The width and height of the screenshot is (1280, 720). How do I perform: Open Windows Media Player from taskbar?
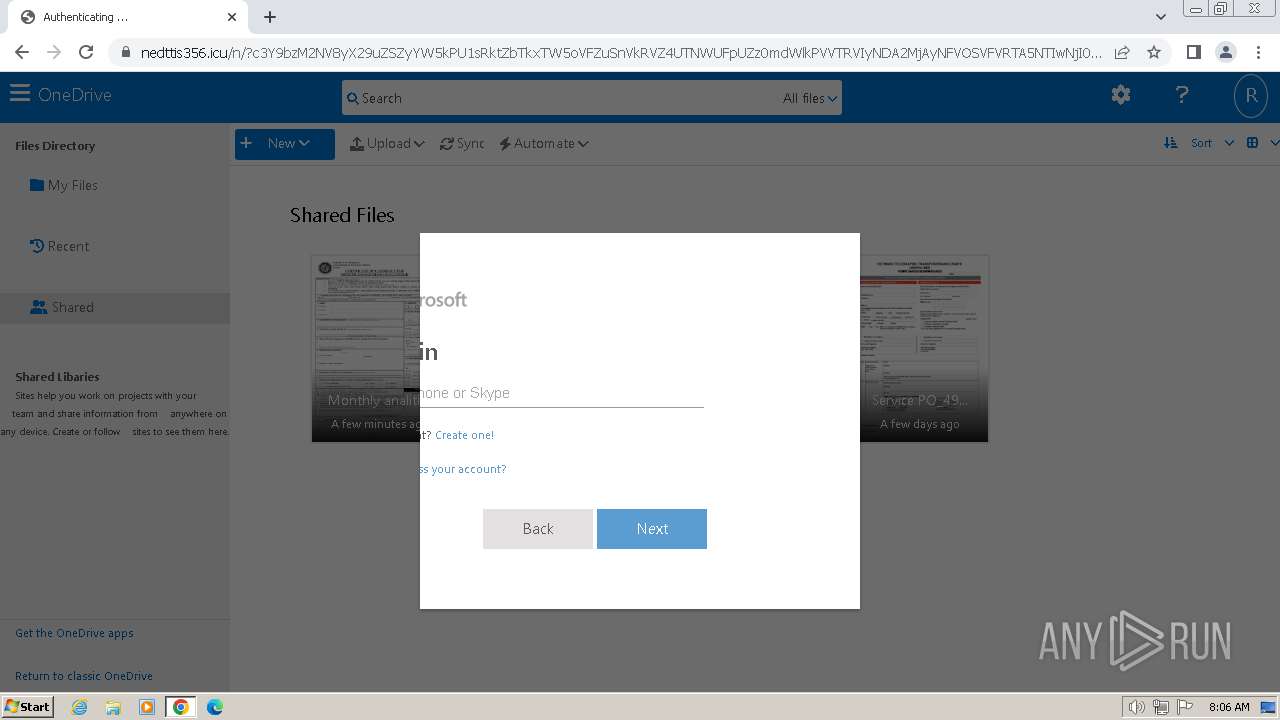pyautogui.click(x=147, y=707)
